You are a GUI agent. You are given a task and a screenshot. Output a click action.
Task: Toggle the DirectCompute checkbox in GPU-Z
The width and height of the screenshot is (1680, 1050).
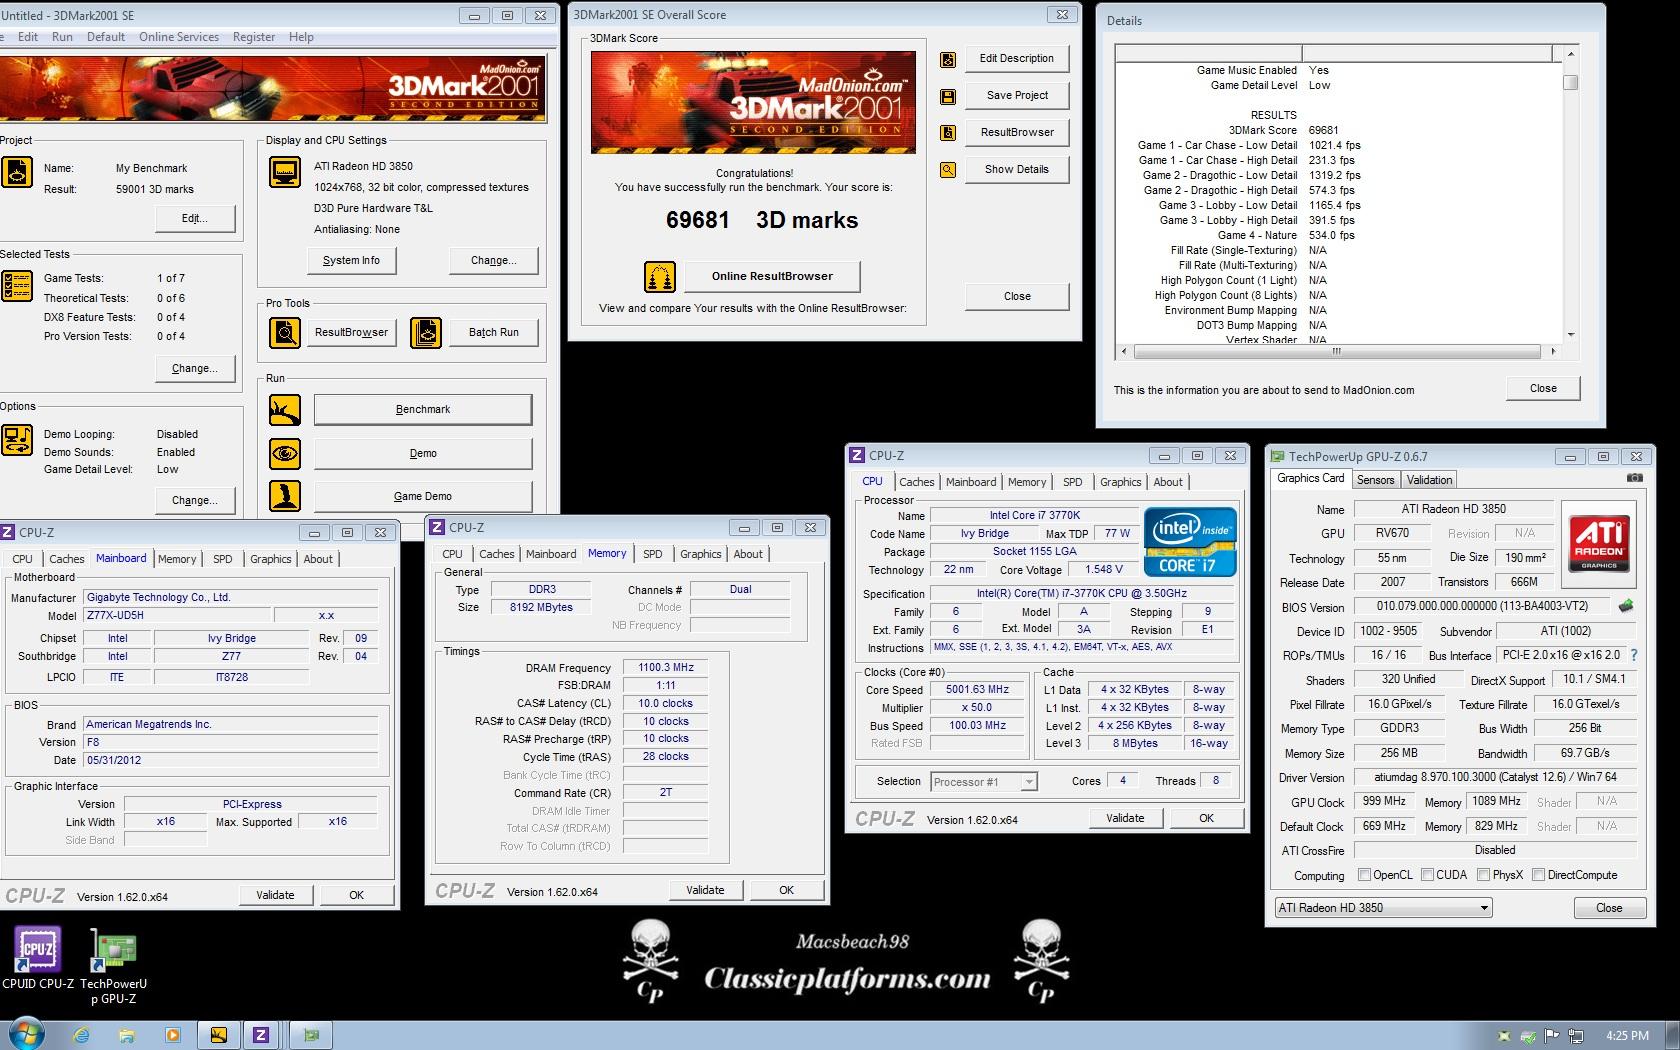pos(1538,875)
